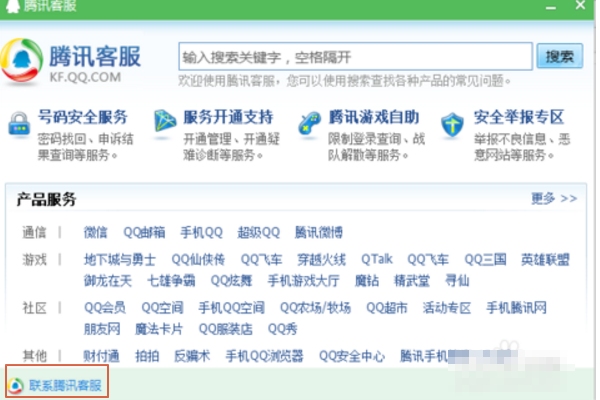Open 朋友网 link
This screenshot has height=400, width=600.
point(102,329)
